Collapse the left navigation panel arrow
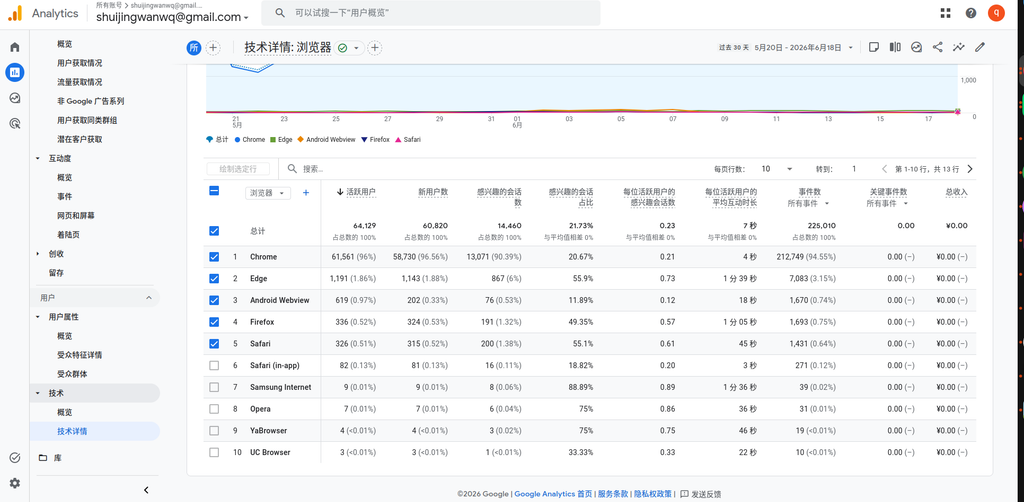1024x502 pixels. pyautogui.click(x=146, y=490)
